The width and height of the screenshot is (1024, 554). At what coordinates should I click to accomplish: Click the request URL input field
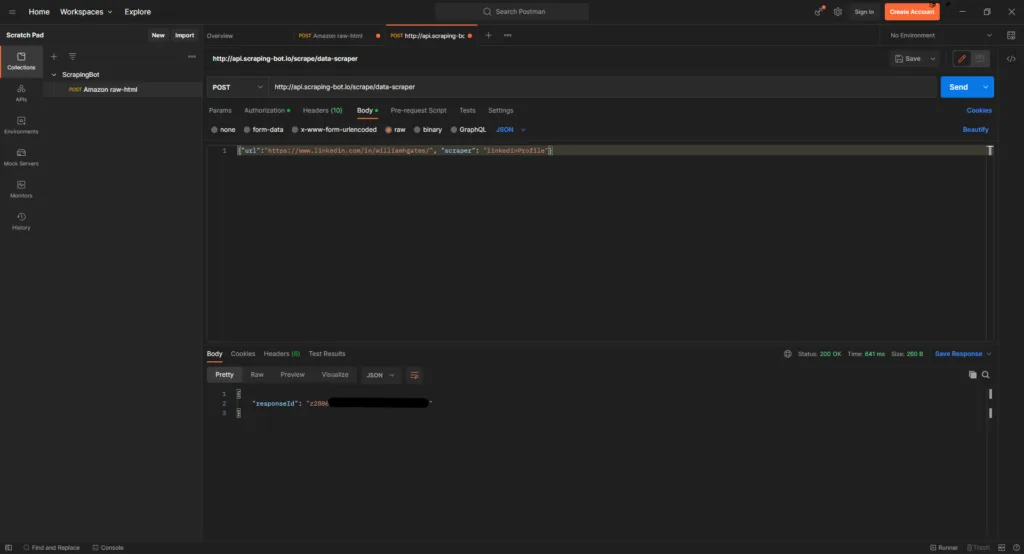point(600,87)
